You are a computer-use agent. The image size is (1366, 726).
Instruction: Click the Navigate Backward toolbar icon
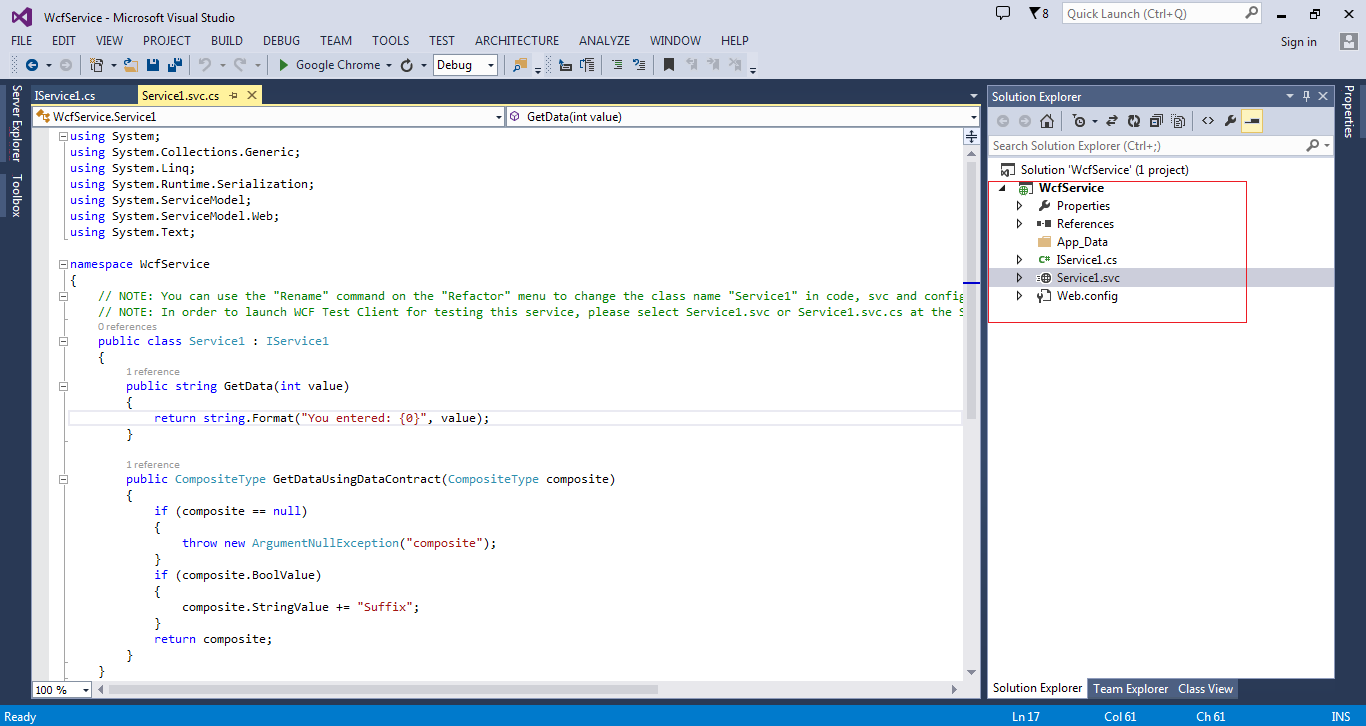[32, 65]
